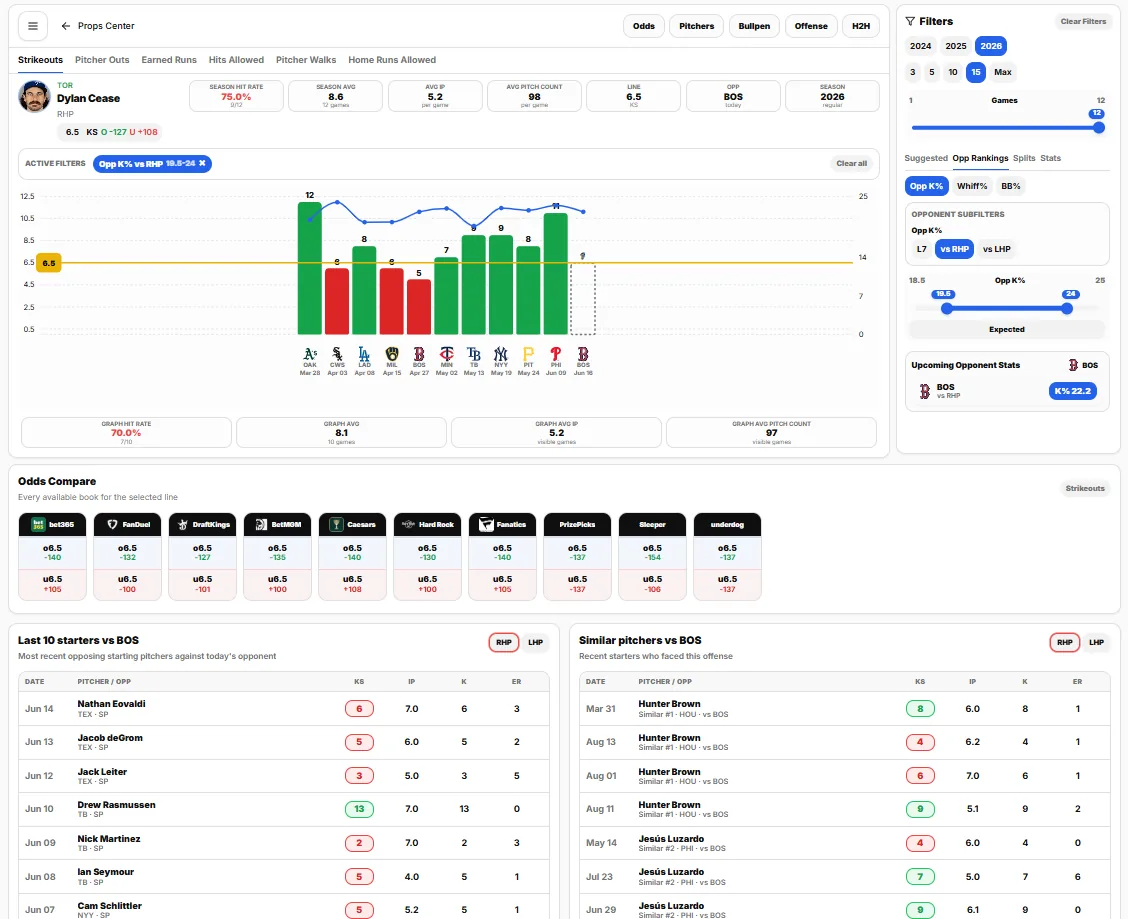Toggle LHP in Last 10 starters table
Image resolution: width=1128 pixels, height=919 pixels.
535,642
